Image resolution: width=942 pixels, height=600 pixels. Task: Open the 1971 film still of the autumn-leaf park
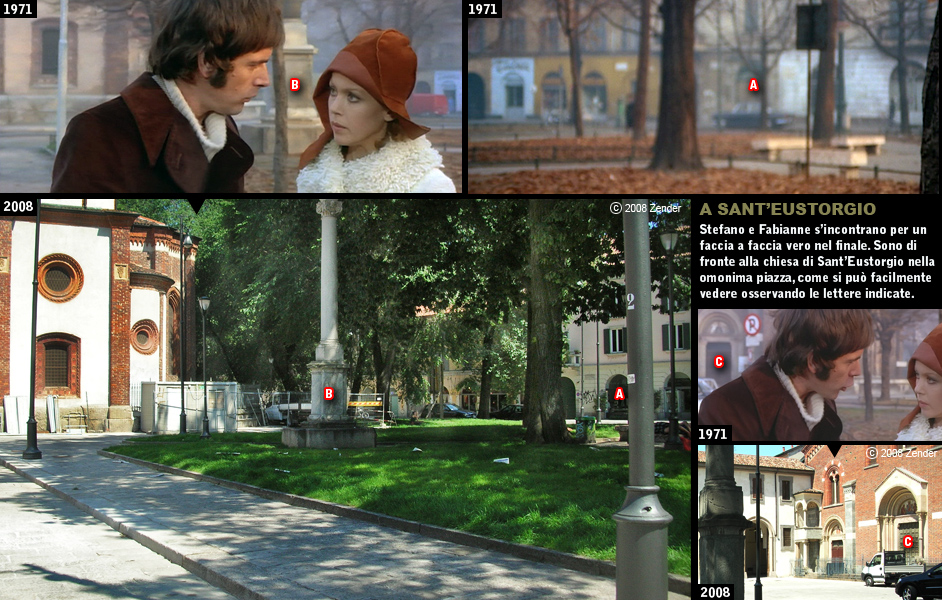[702, 96]
